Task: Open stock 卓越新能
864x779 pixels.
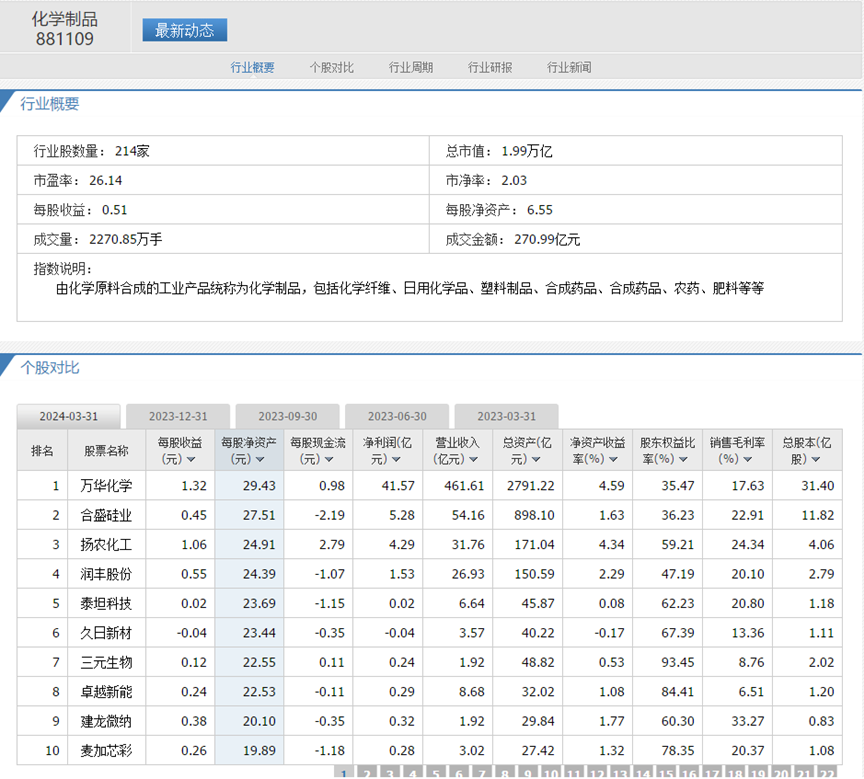Action: pos(106,692)
